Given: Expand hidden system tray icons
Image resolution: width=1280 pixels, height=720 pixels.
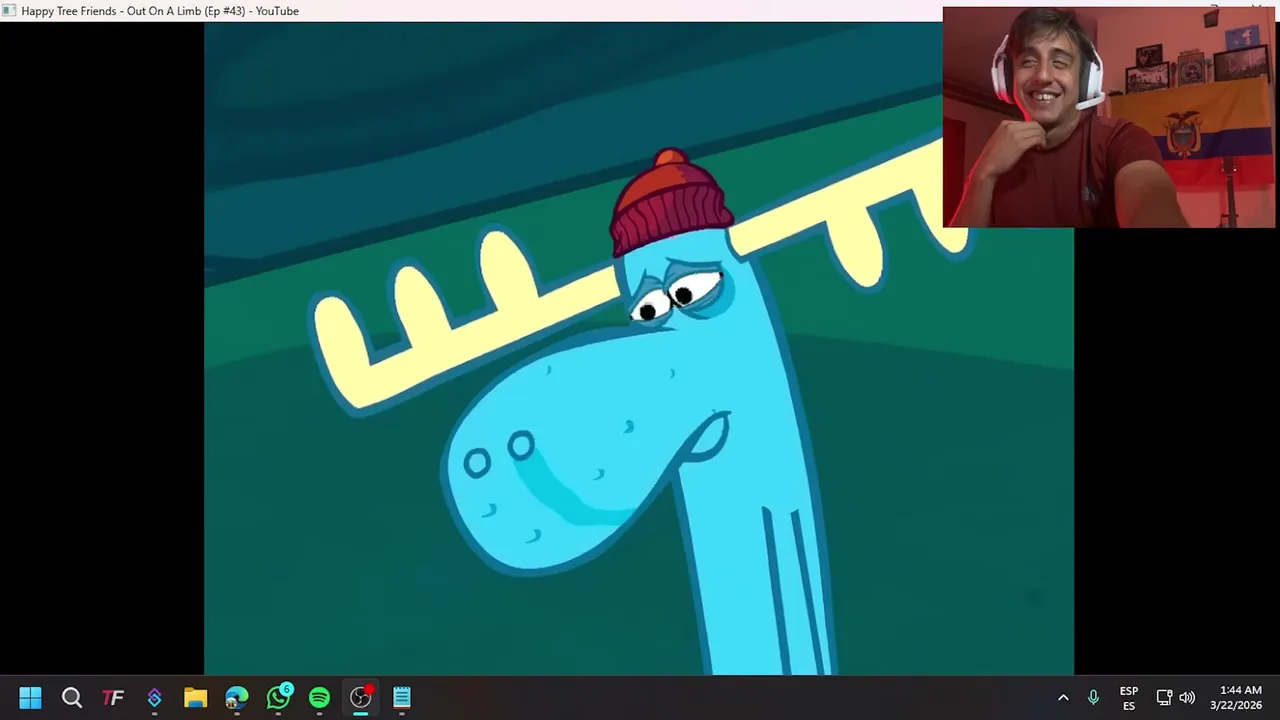Looking at the screenshot, I should 1063,697.
